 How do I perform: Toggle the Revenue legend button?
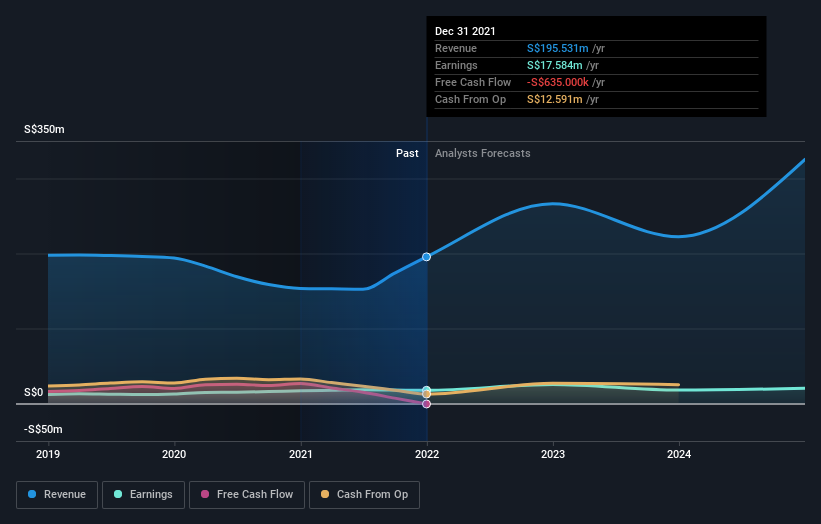(x=57, y=495)
